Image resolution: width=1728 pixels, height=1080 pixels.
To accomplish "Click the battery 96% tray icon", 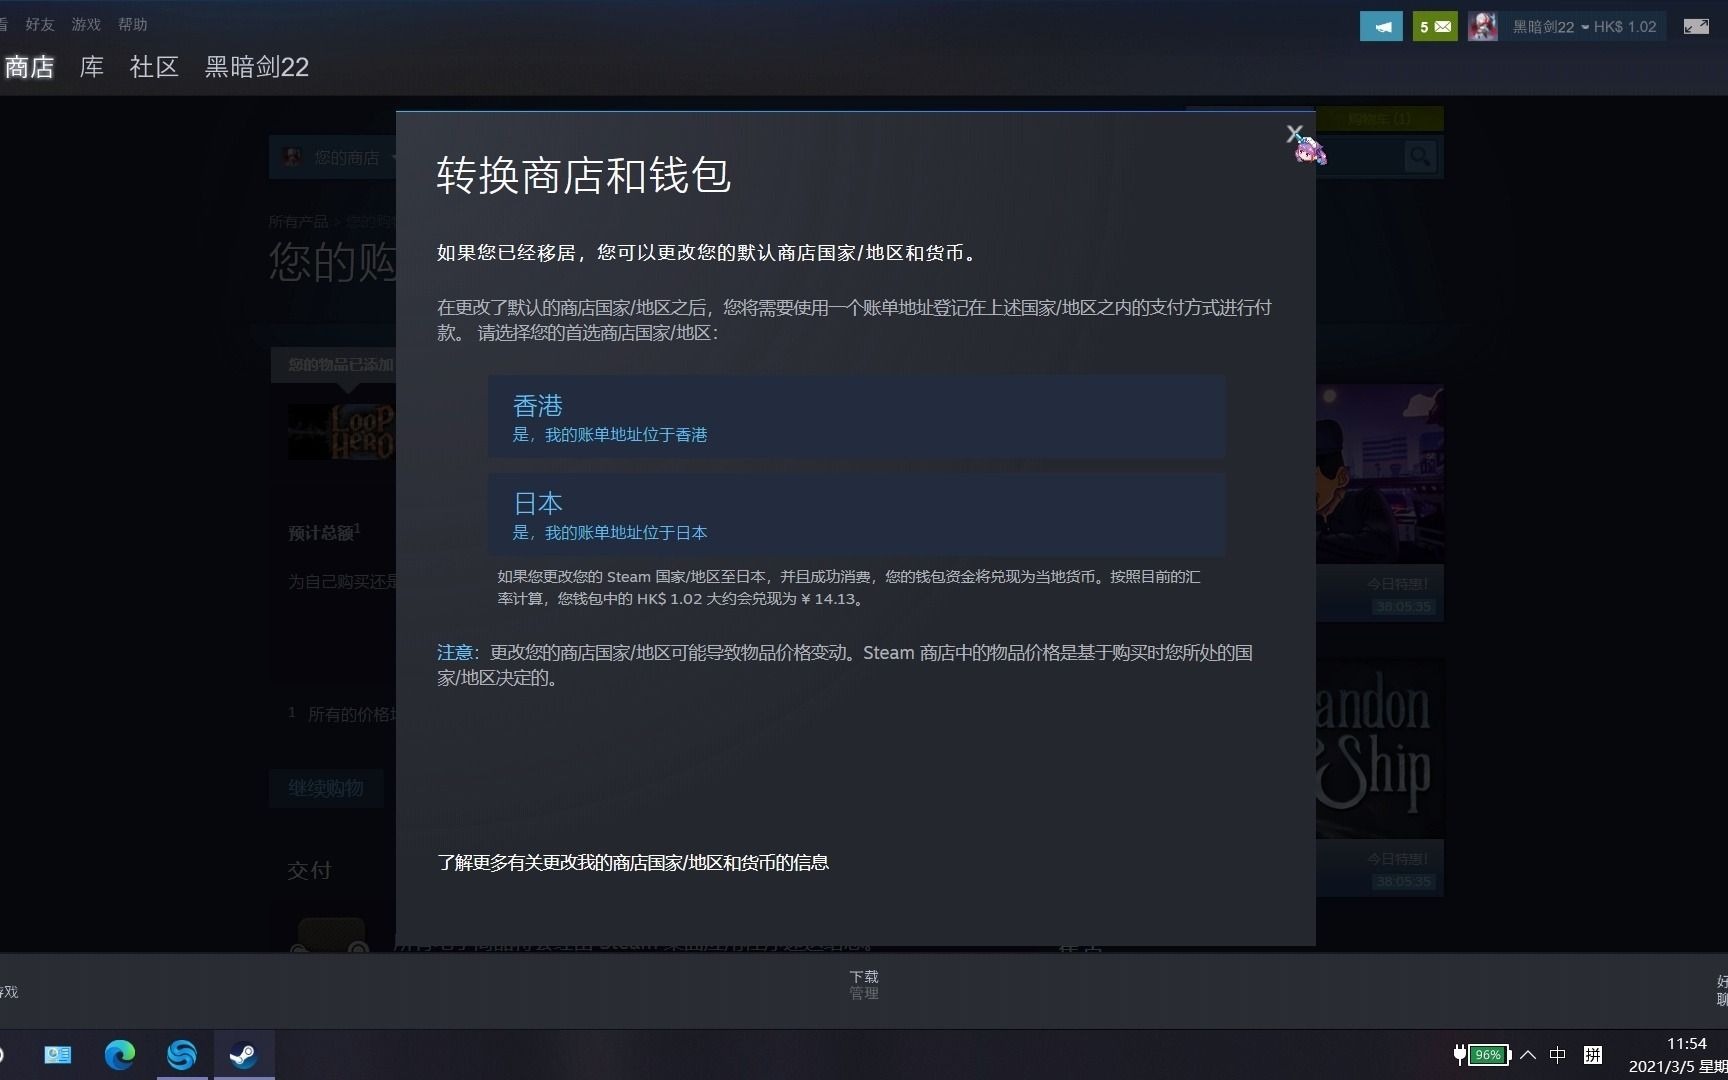I will point(1481,1055).
